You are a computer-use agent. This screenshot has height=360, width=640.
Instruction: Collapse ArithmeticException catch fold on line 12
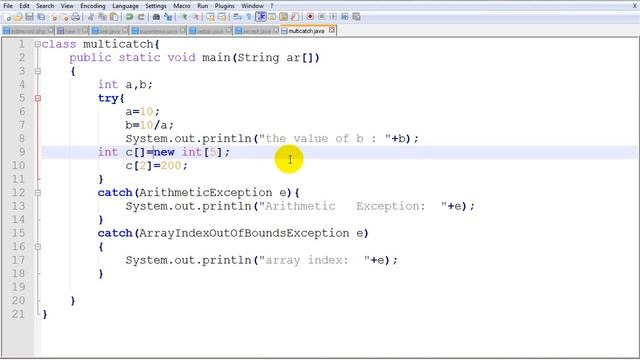[x=38, y=193]
